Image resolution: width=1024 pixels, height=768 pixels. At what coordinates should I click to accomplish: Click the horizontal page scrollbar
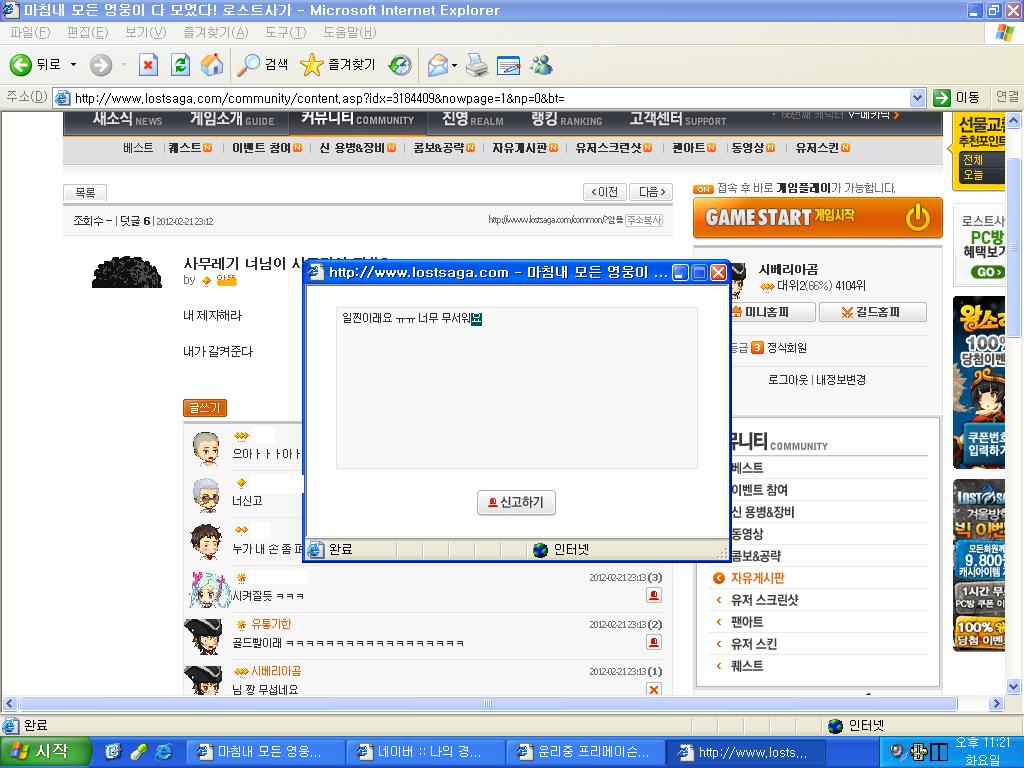488,703
